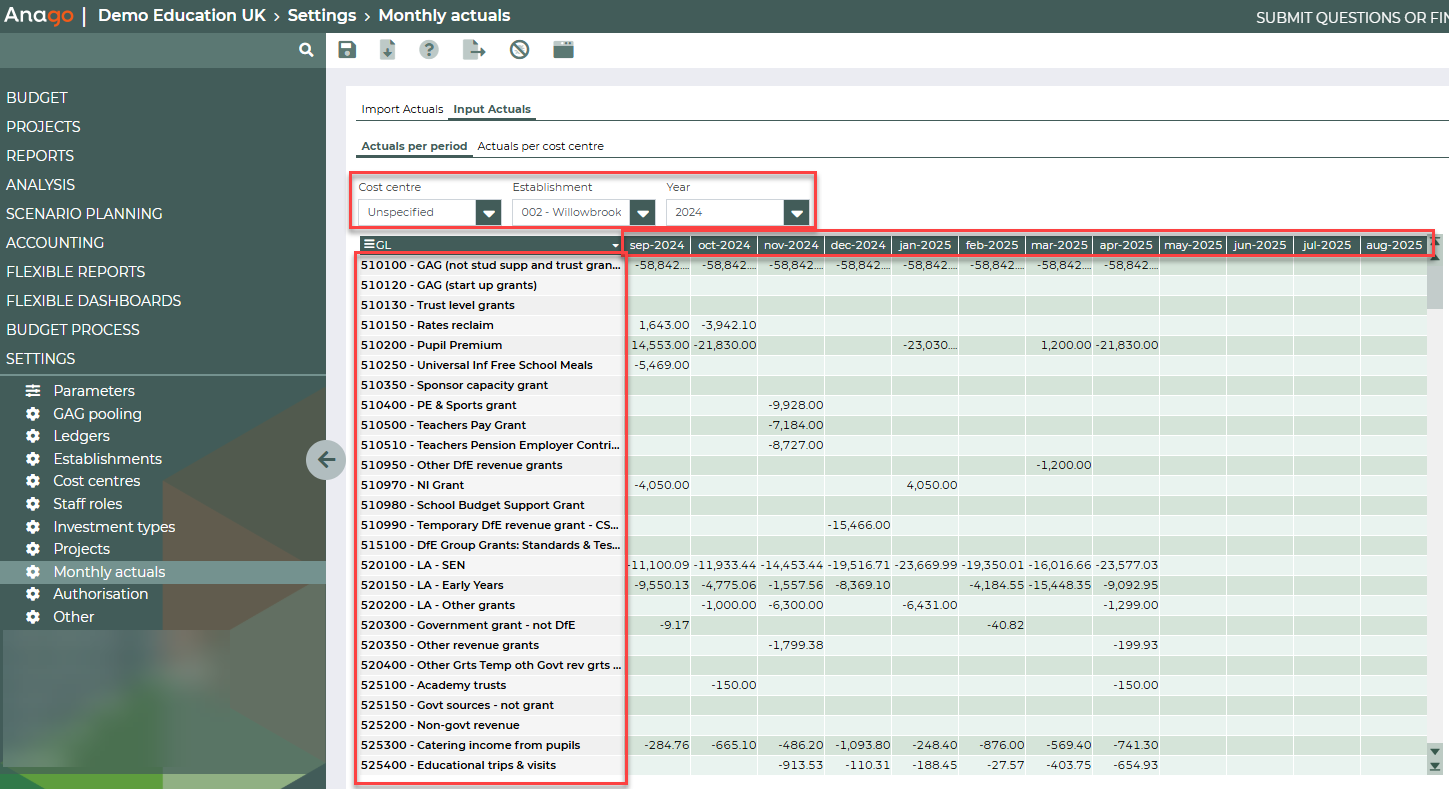This screenshot has height=789, width=1449.
Task: Open the Cost centre dropdown
Action: [x=488, y=212]
